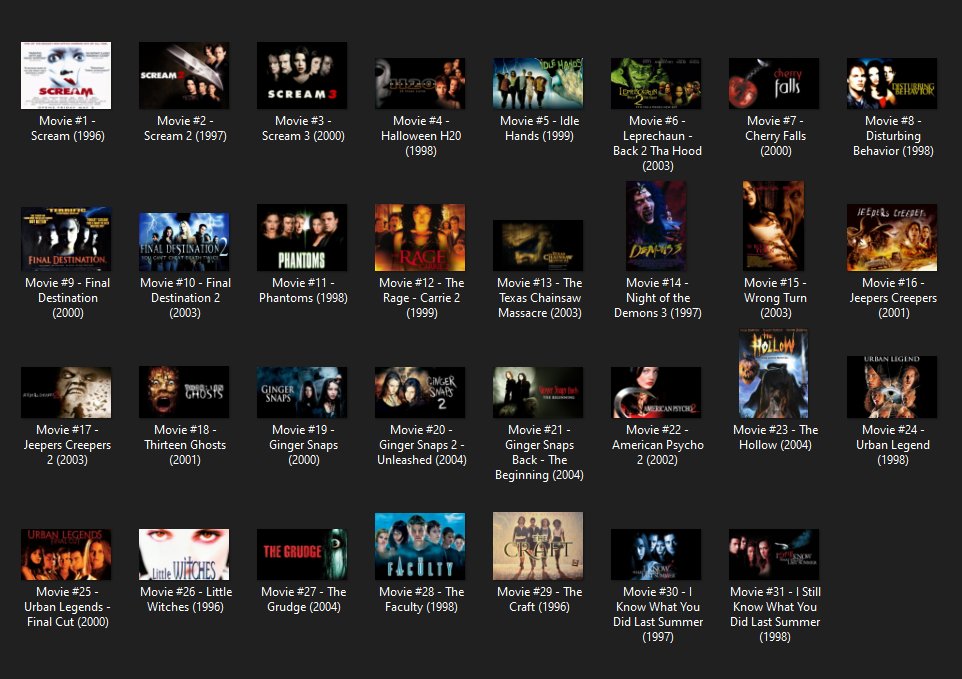The height and width of the screenshot is (679, 962).
Task: Click Night of the Demons 3 poster
Action: [656, 226]
